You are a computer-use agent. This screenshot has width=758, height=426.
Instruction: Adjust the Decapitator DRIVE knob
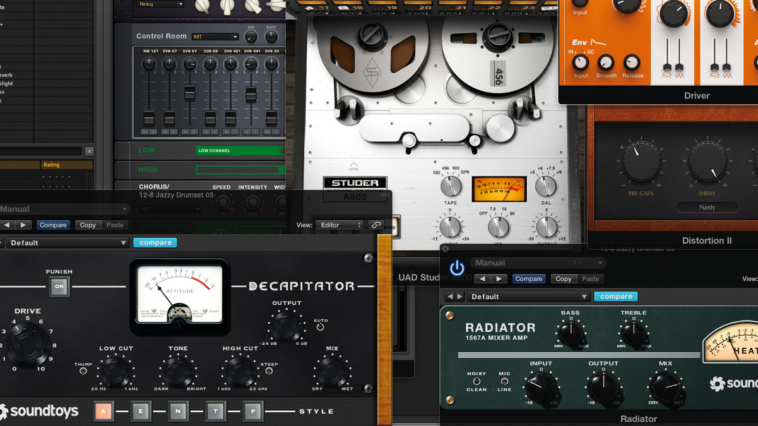pos(28,344)
